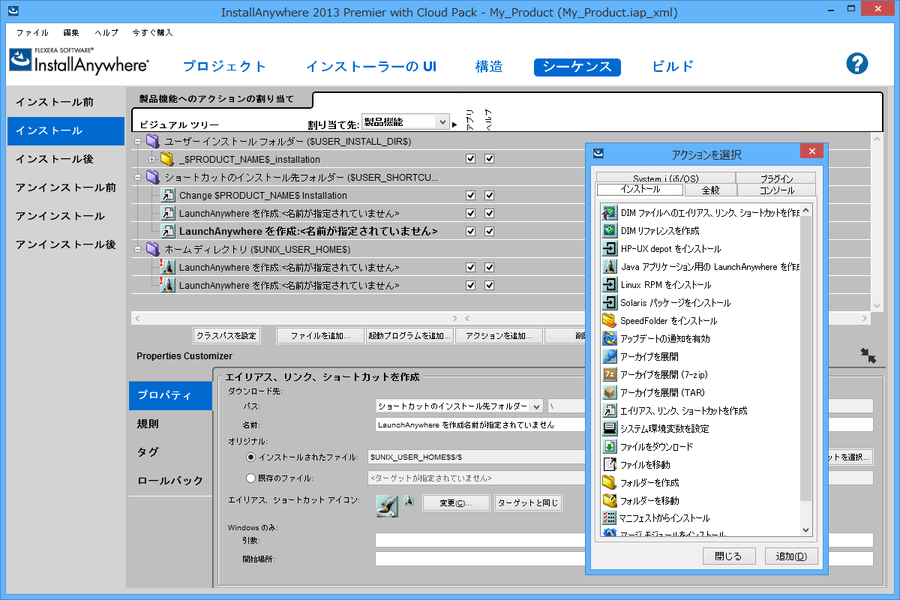Select 'アーカイブを展開' action icon
Screen dimensions: 900x600
609,357
